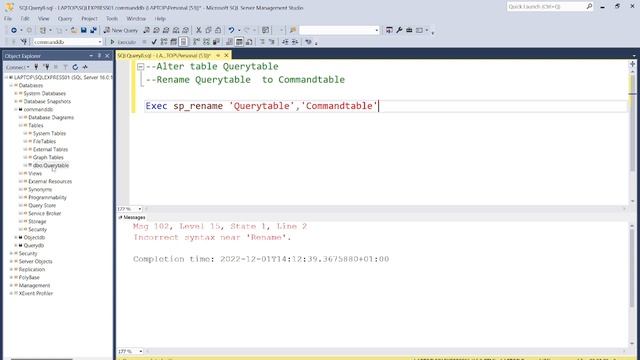The height and width of the screenshot is (360, 640).
Task: Click the Query Options icon
Action: click(x=173, y=42)
